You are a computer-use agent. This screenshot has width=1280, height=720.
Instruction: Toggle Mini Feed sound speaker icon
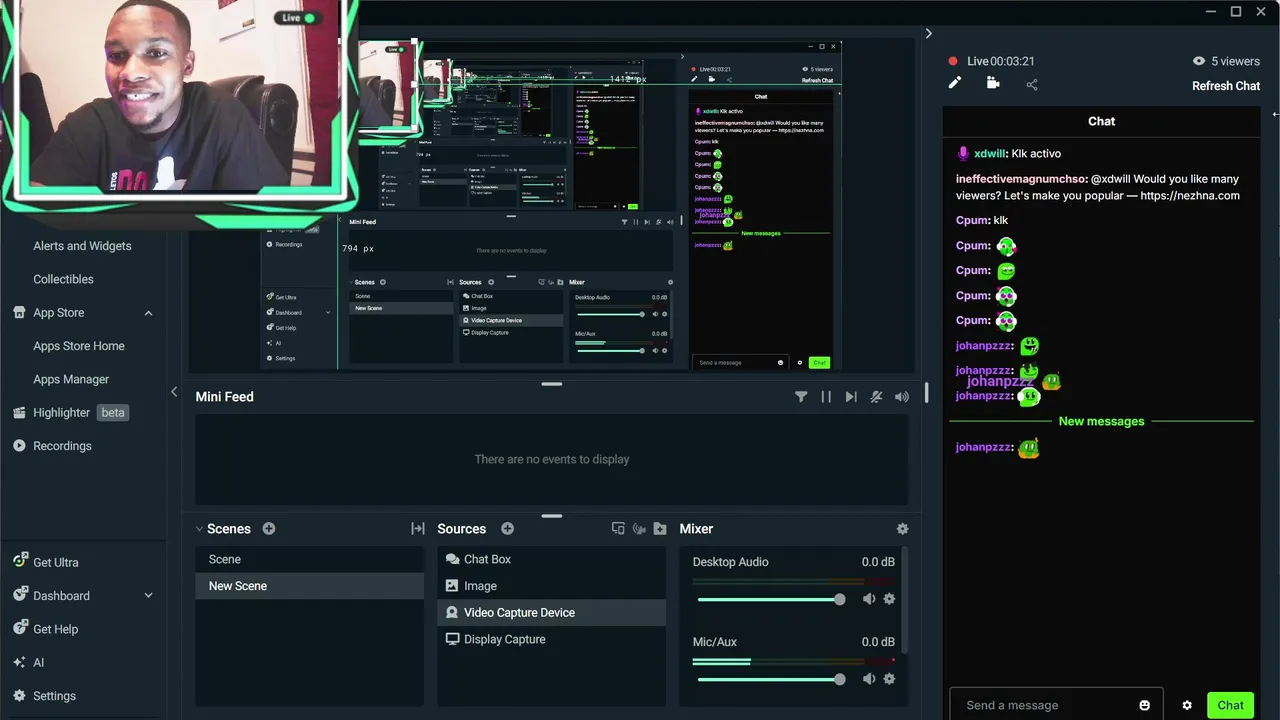coord(902,397)
